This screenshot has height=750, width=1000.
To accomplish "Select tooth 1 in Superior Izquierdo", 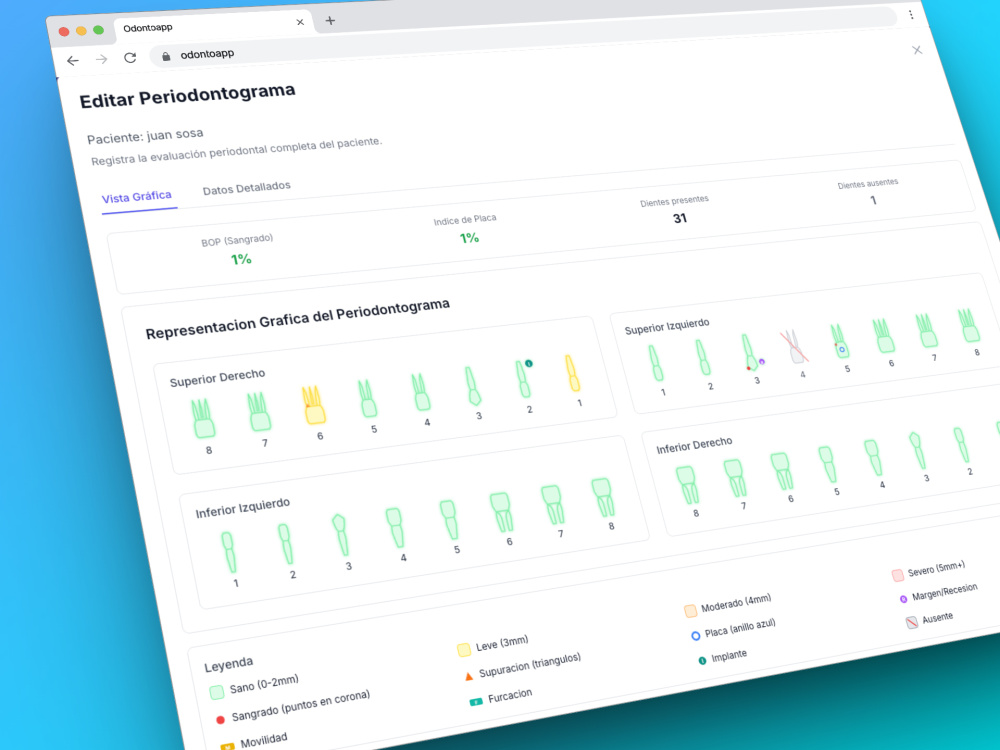I will [656, 363].
